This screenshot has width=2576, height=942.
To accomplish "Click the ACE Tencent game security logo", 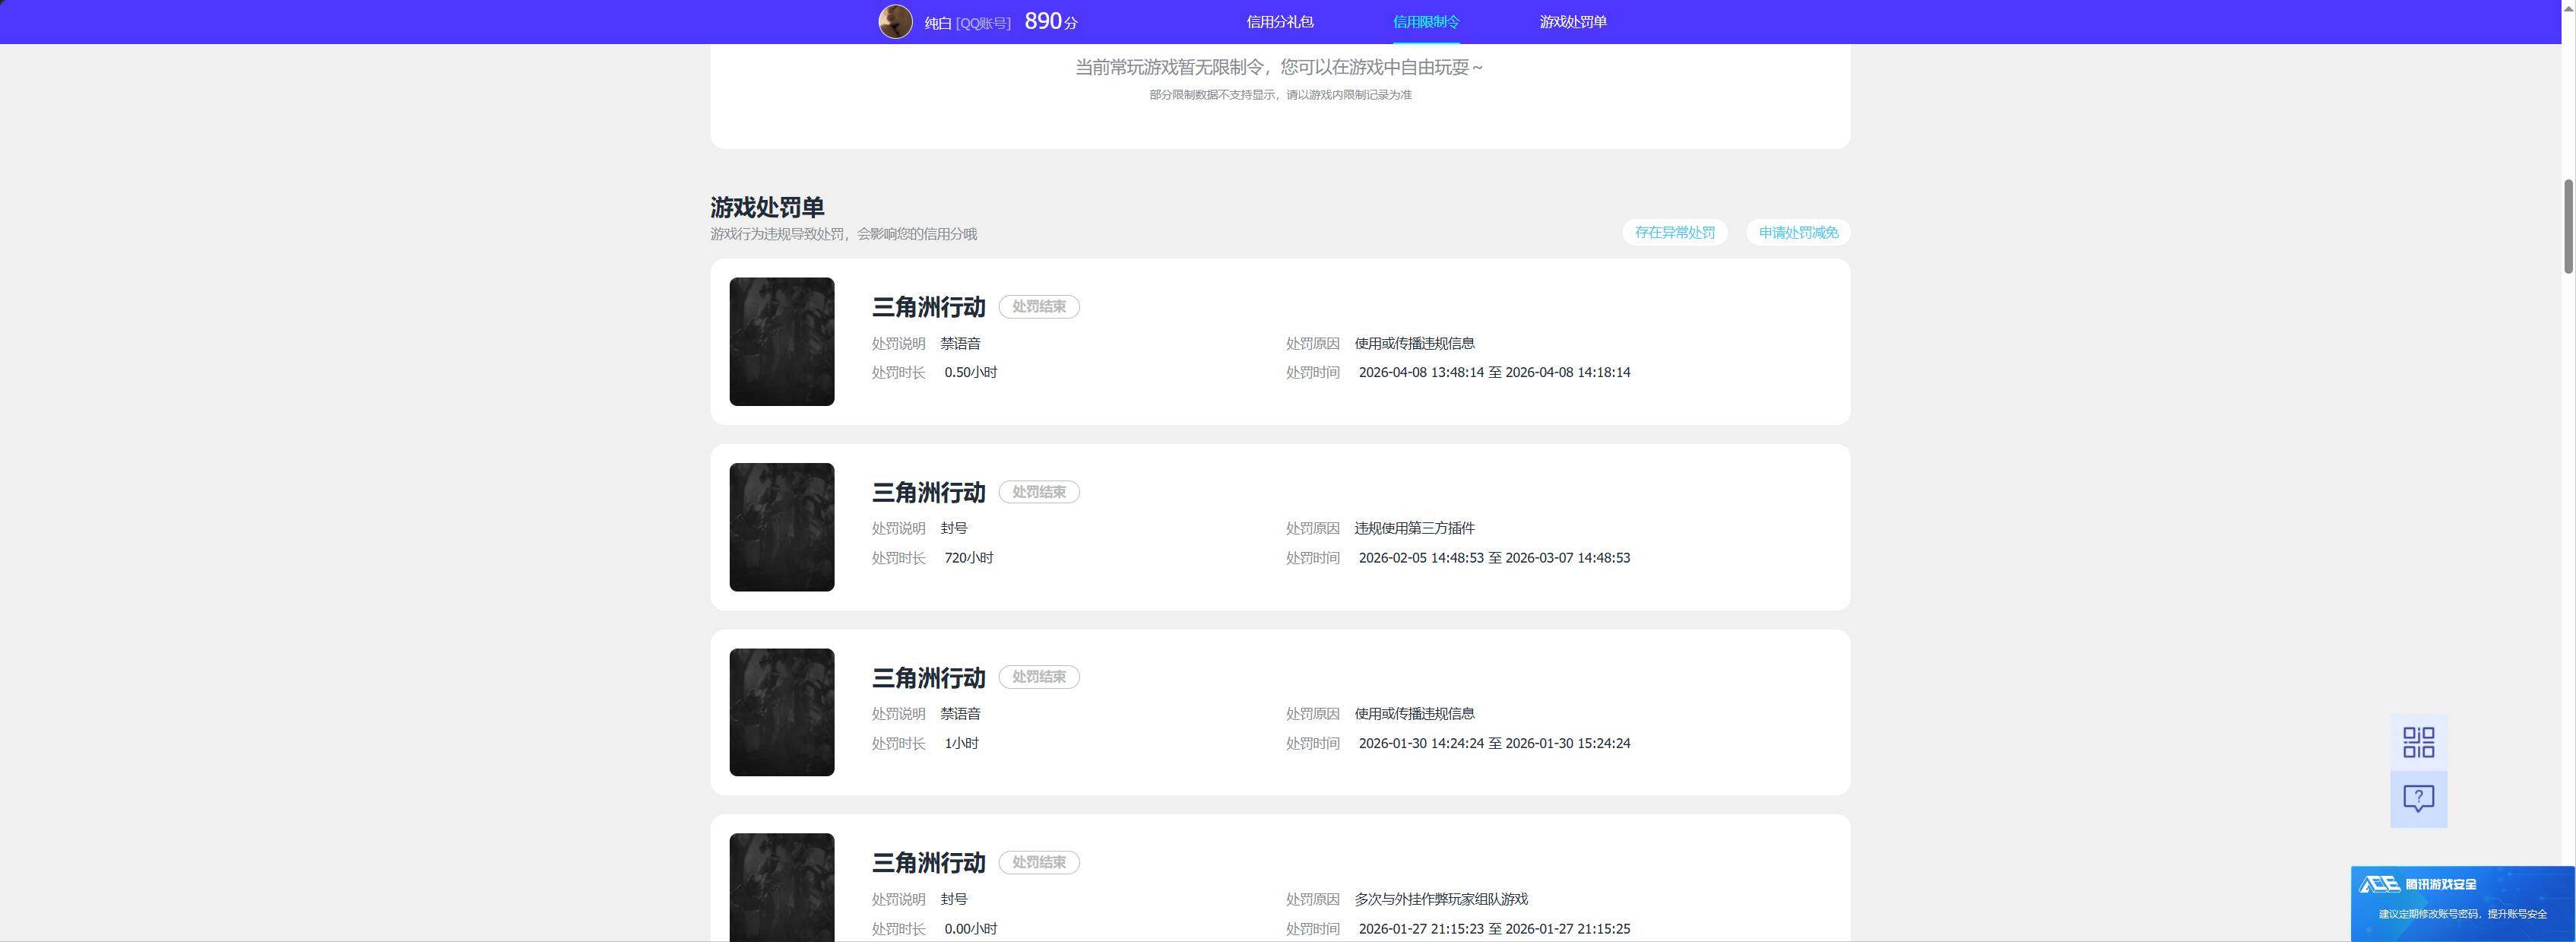I will [x=2417, y=884].
